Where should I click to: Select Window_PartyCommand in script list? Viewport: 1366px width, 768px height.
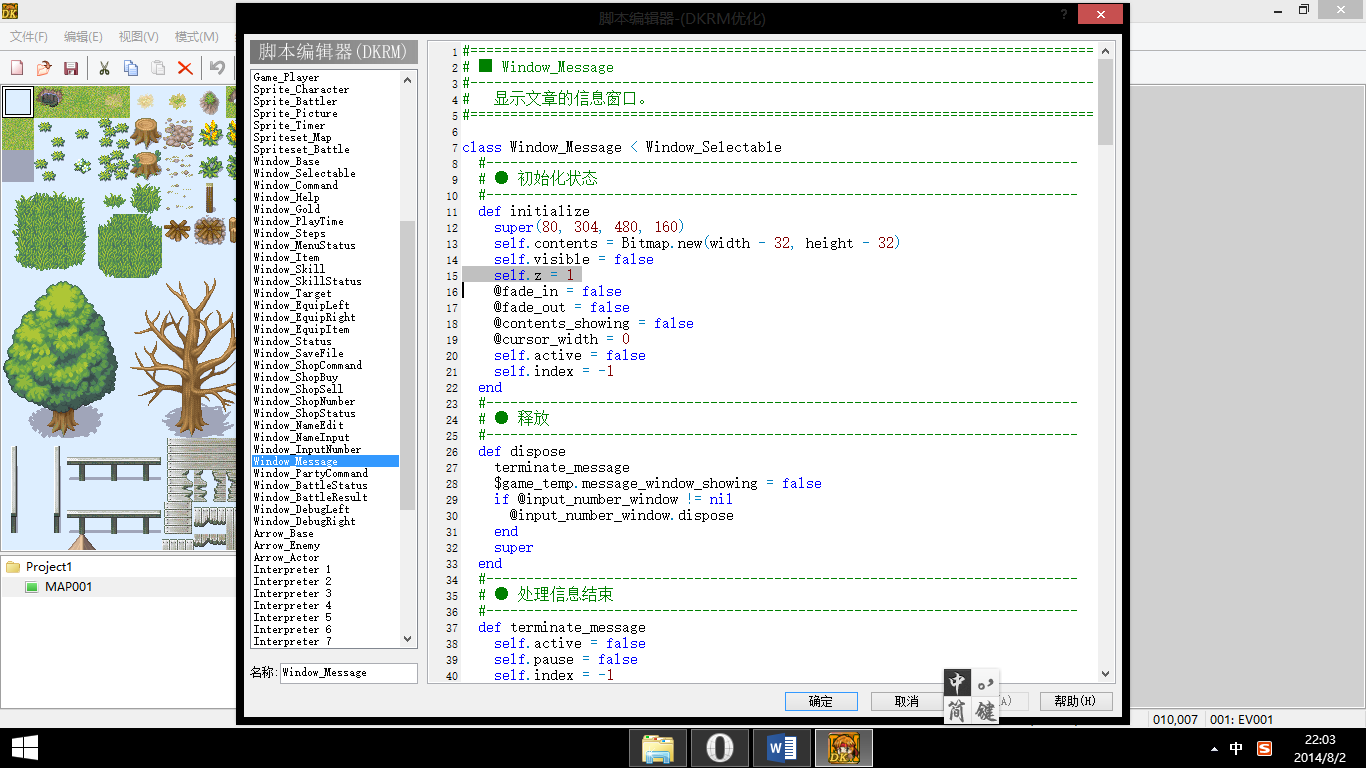tap(310, 473)
